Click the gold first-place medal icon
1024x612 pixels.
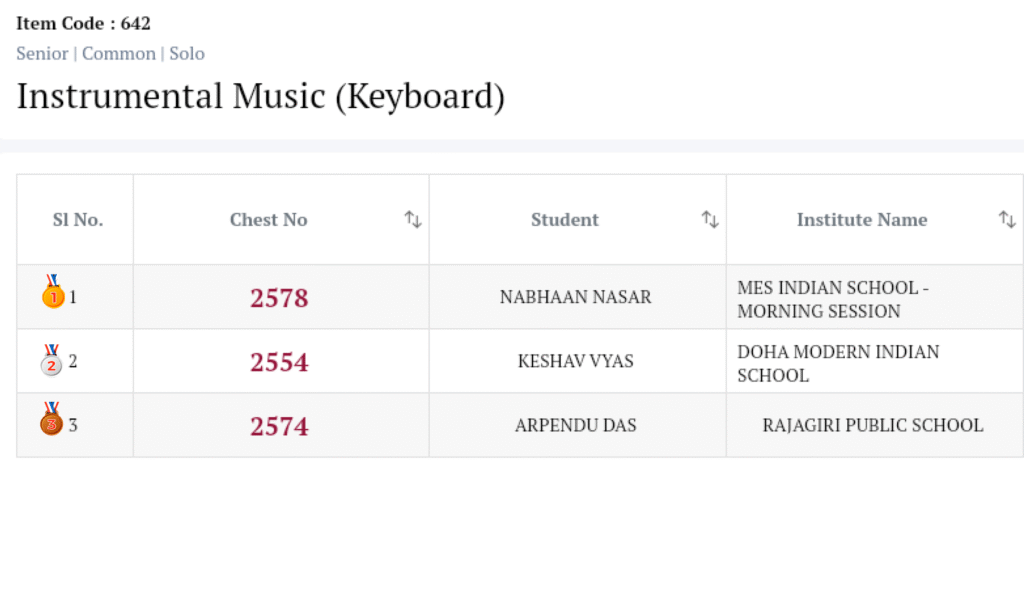coord(52,294)
